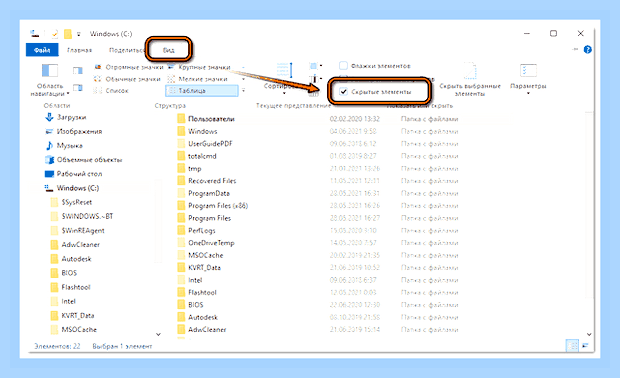
Task: Select the tmp folder
Action: tap(195, 168)
